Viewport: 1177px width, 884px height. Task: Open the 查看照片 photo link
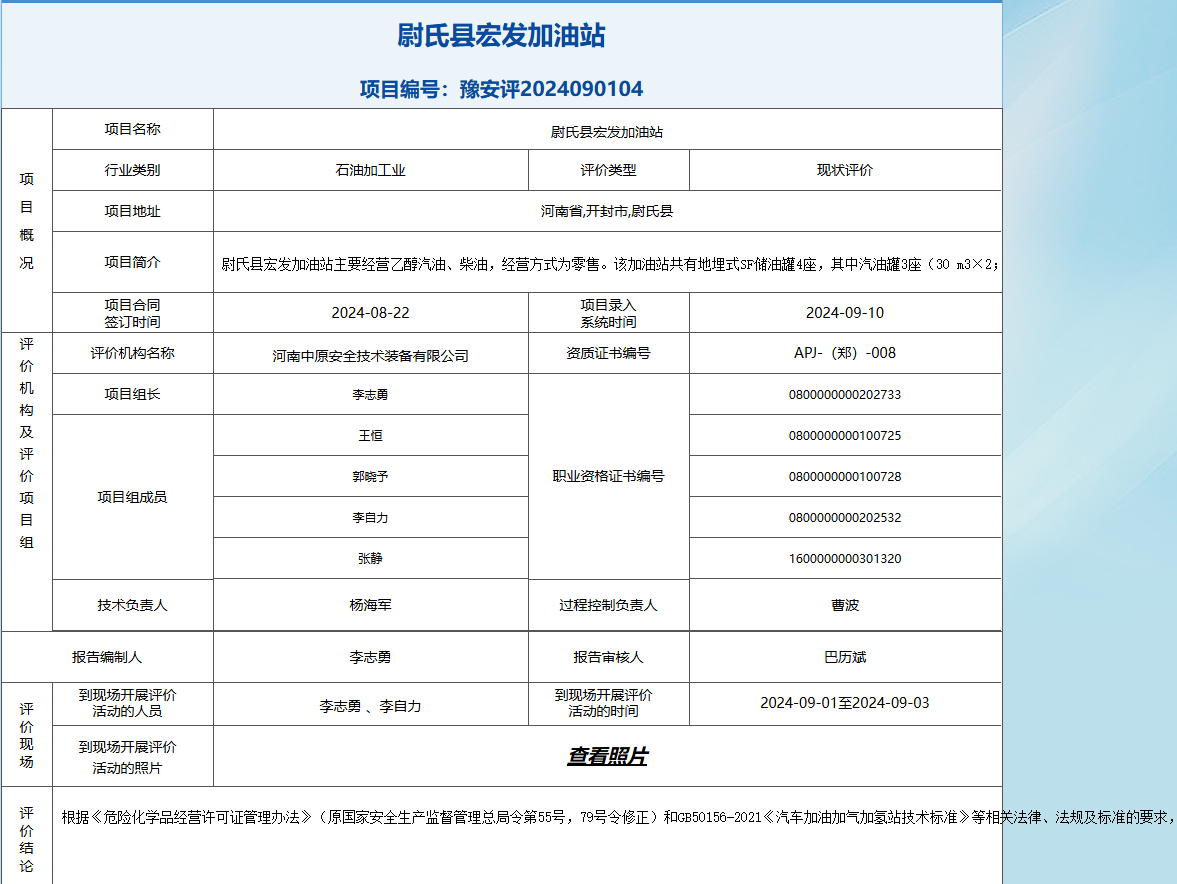607,756
